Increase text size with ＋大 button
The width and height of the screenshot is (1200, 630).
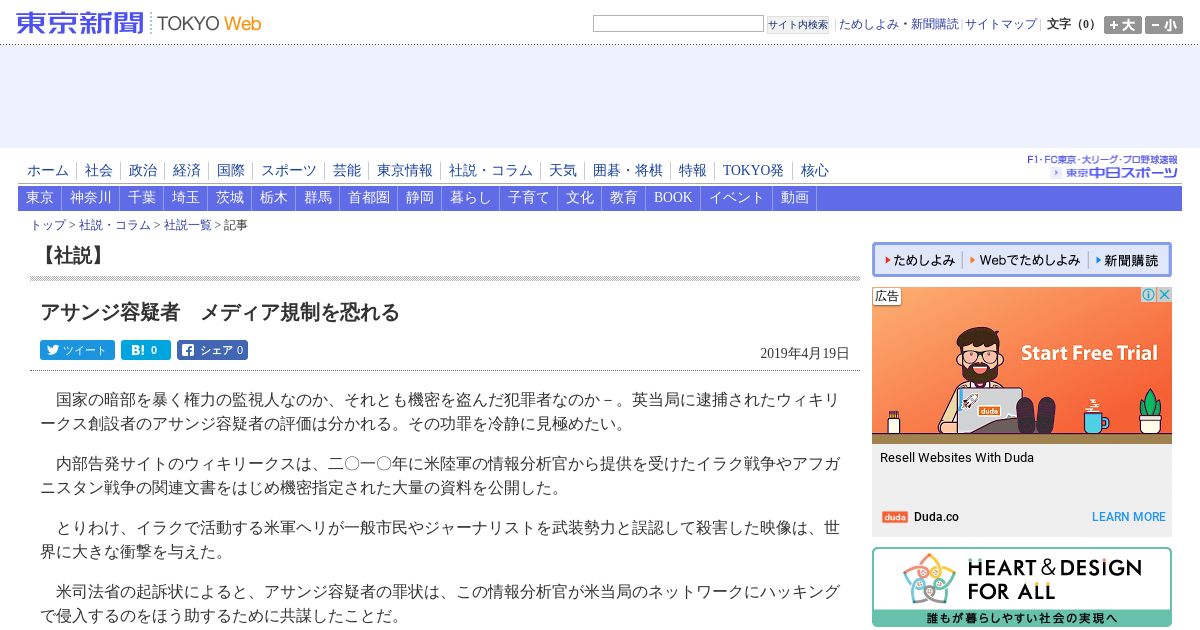[1122, 25]
